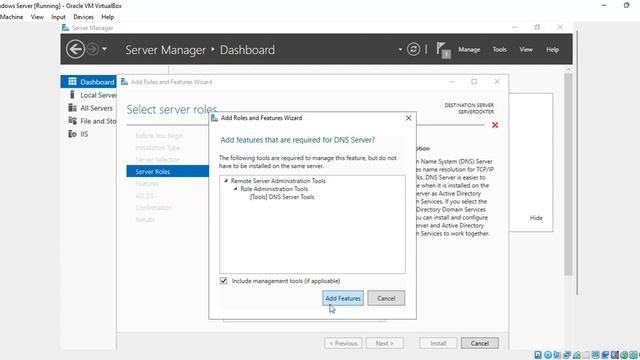
Task: Click the IIS icon in sidebar
Action: pos(72,134)
